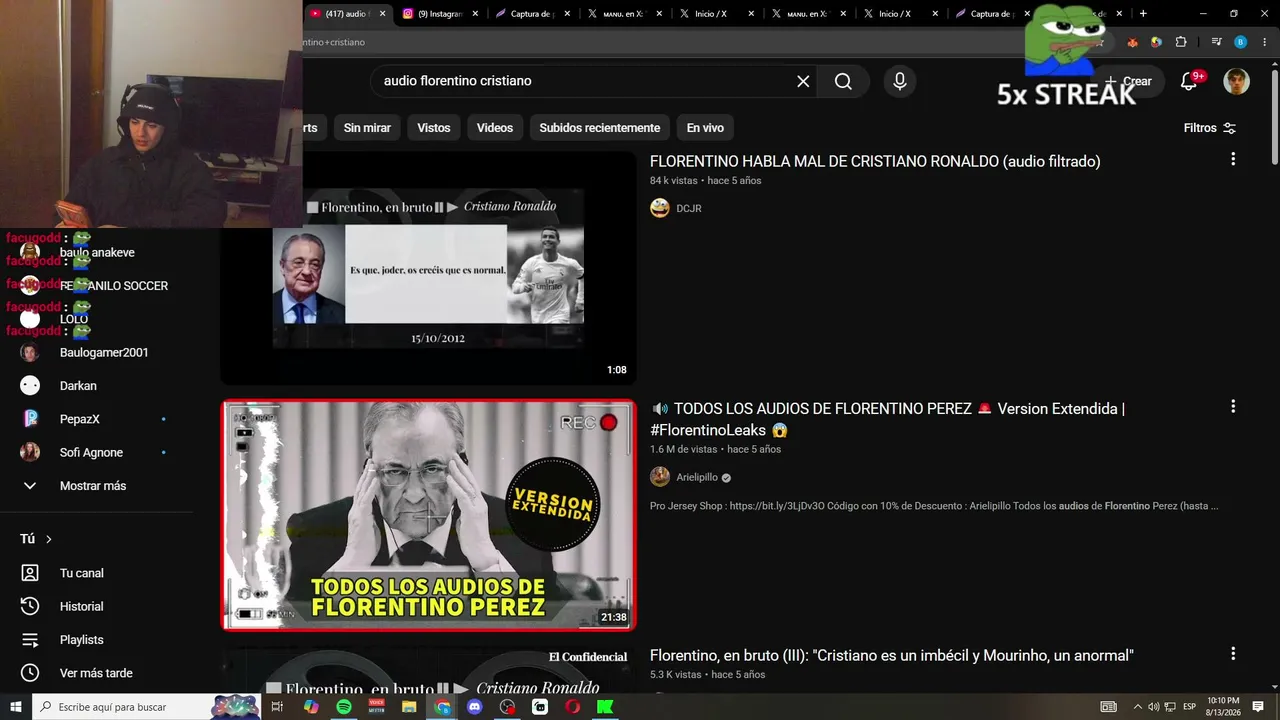The image size is (1280, 720).
Task: Open Darkan subscription channel
Action: (x=78, y=386)
